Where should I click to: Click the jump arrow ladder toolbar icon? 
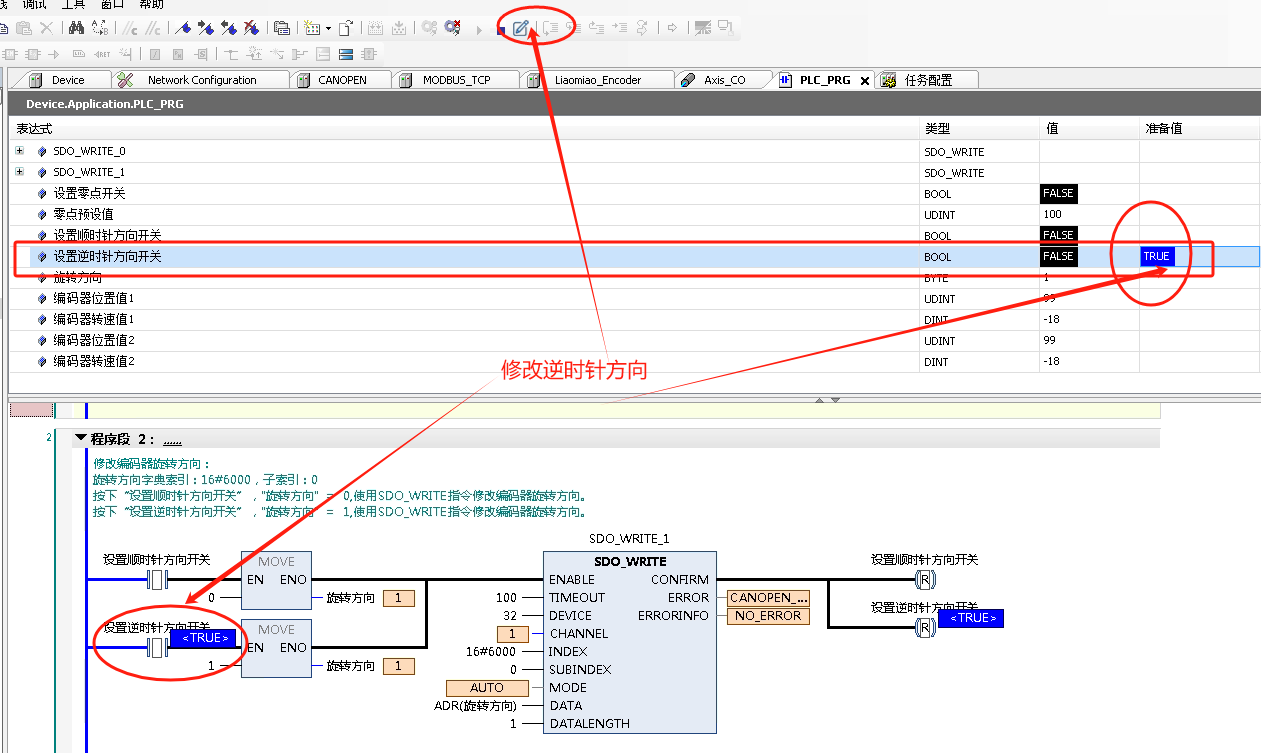[54, 54]
